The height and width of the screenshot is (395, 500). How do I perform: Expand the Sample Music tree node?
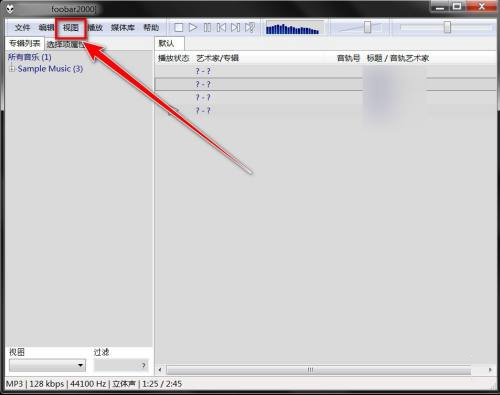12,69
